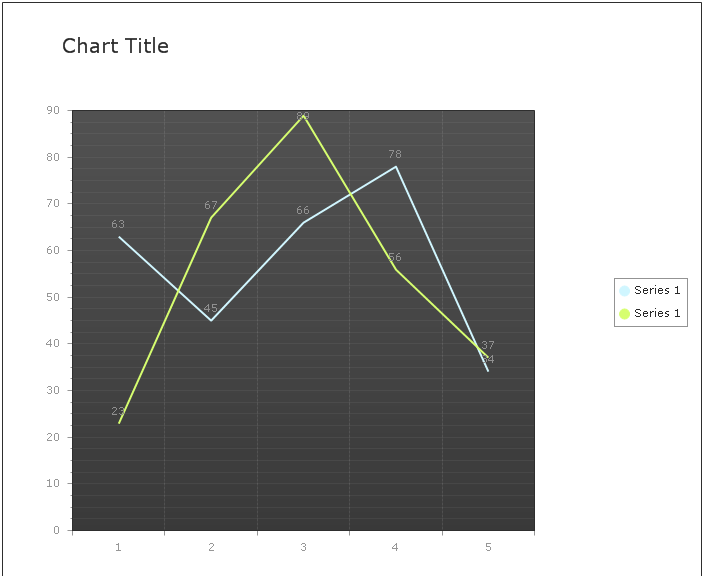Click the yellow-green legend marker circle
This screenshot has width=704, height=576.
pos(624,314)
